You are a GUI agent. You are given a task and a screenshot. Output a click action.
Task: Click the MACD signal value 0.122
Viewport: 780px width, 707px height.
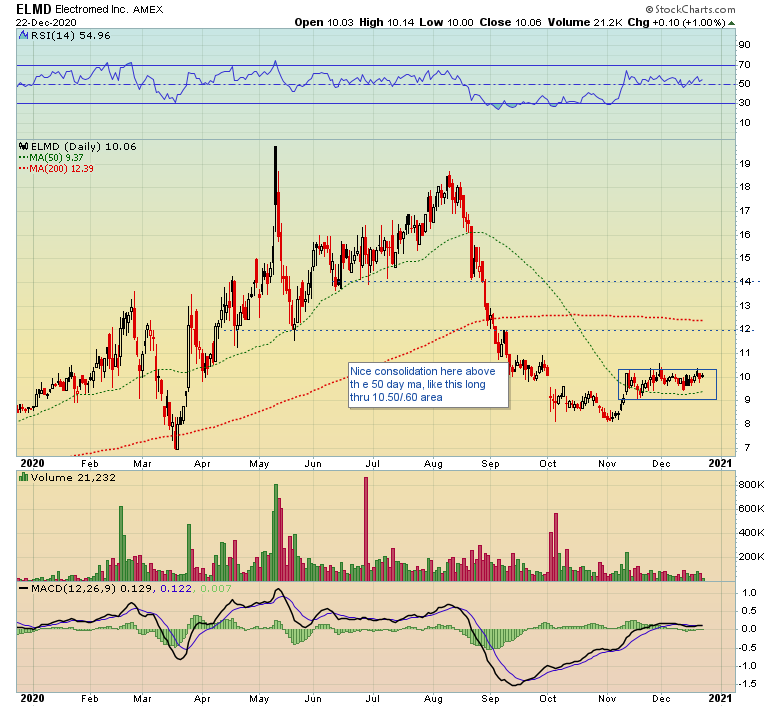click(176, 588)
